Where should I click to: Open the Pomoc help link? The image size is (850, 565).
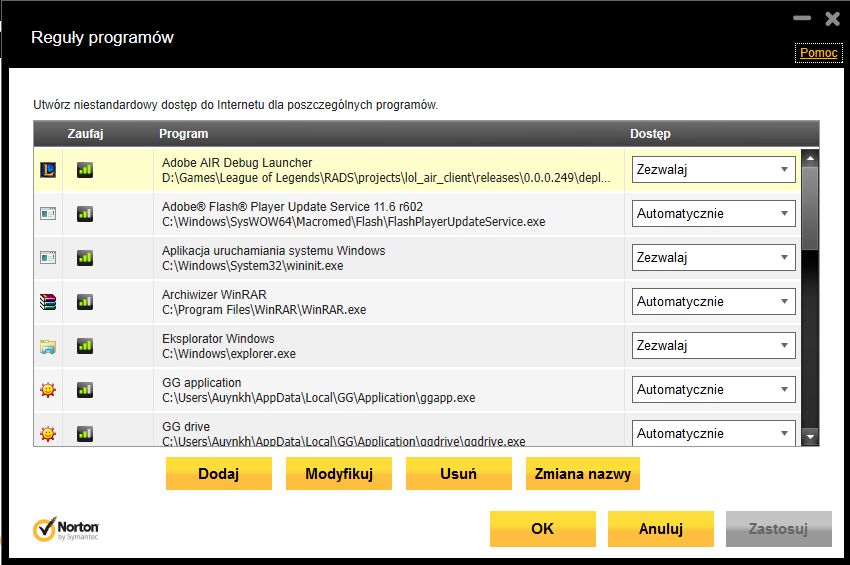(819, 53)
